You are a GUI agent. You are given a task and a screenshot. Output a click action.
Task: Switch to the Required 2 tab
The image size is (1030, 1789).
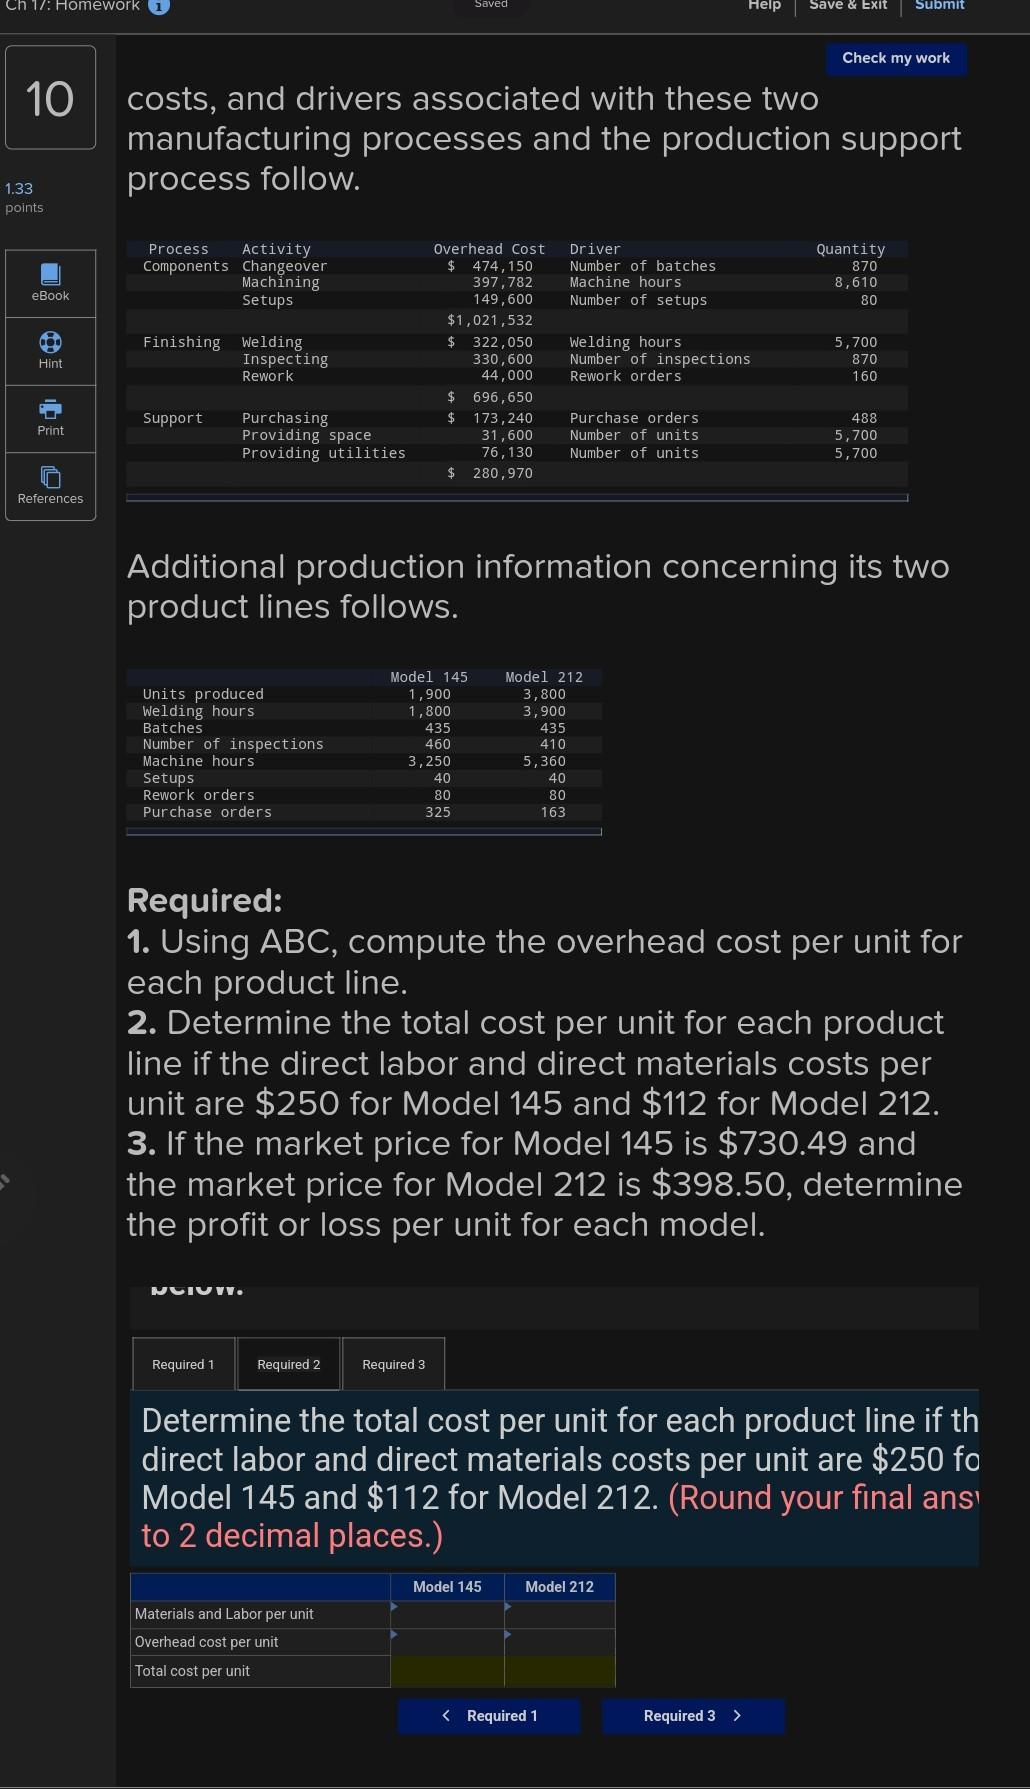pyautogui.click(x=289, y=1364)
